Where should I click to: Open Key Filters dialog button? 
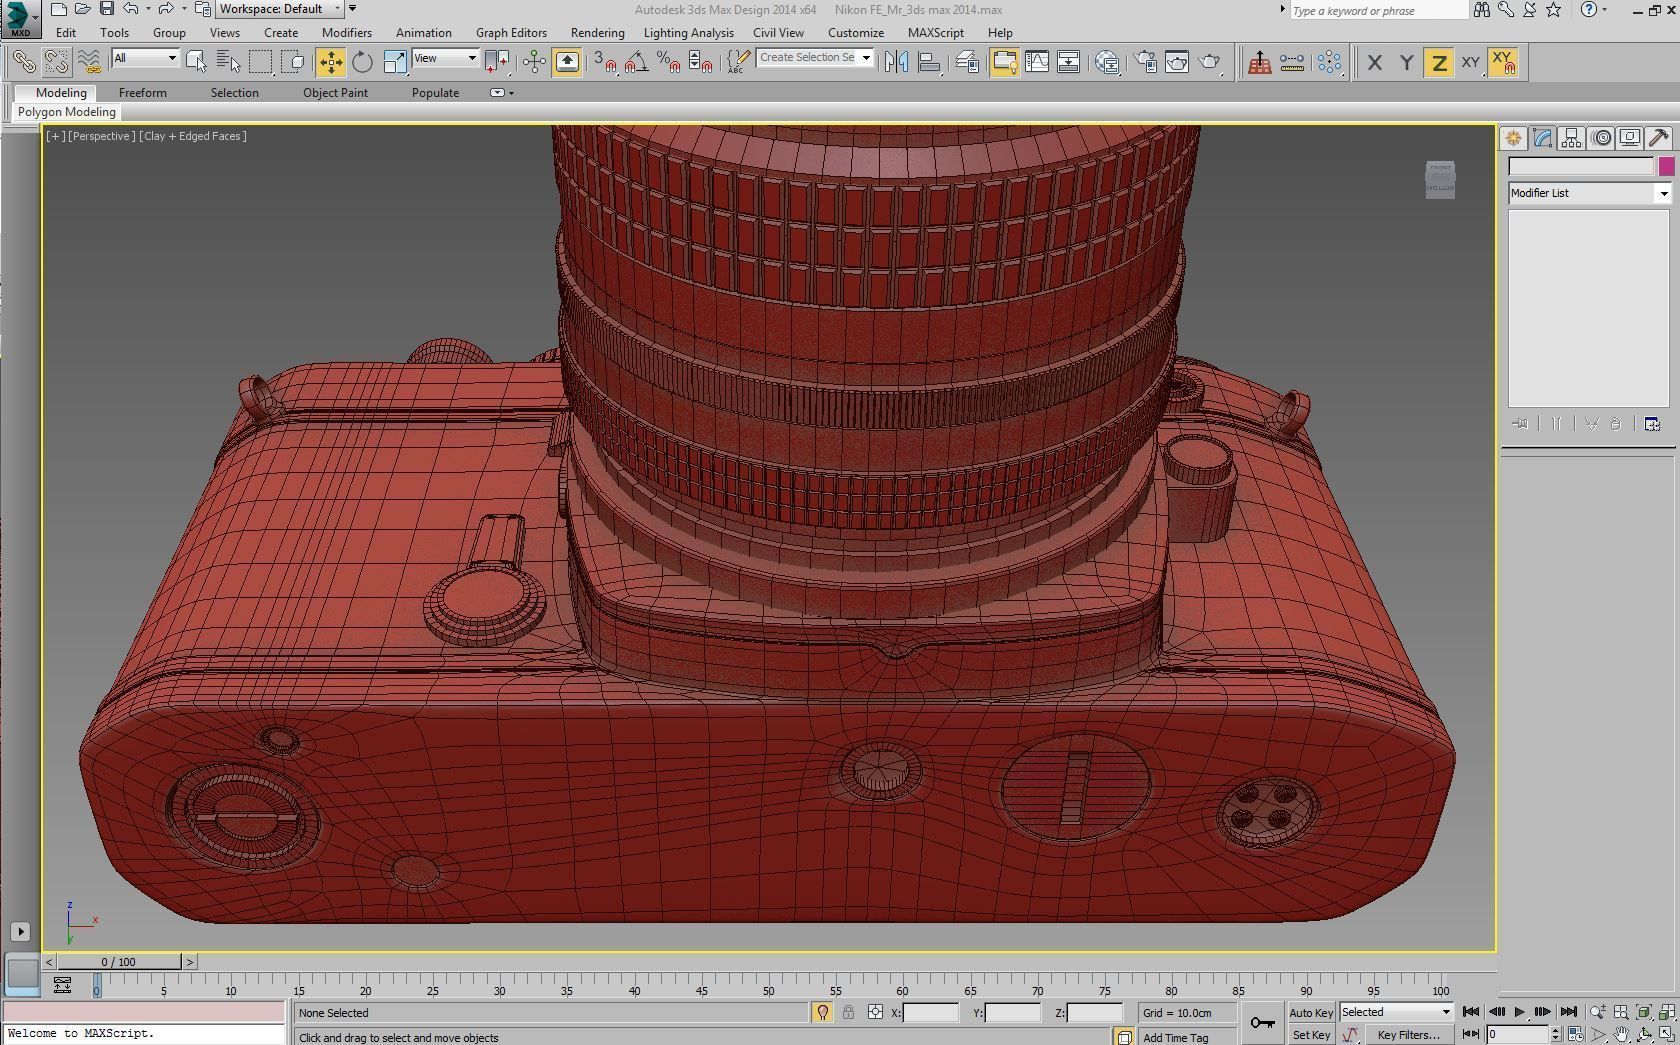1408,1035
